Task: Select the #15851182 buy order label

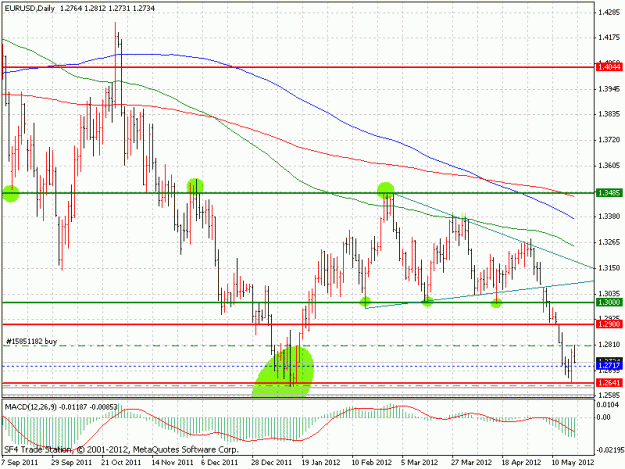Action: tap(31, 341)
